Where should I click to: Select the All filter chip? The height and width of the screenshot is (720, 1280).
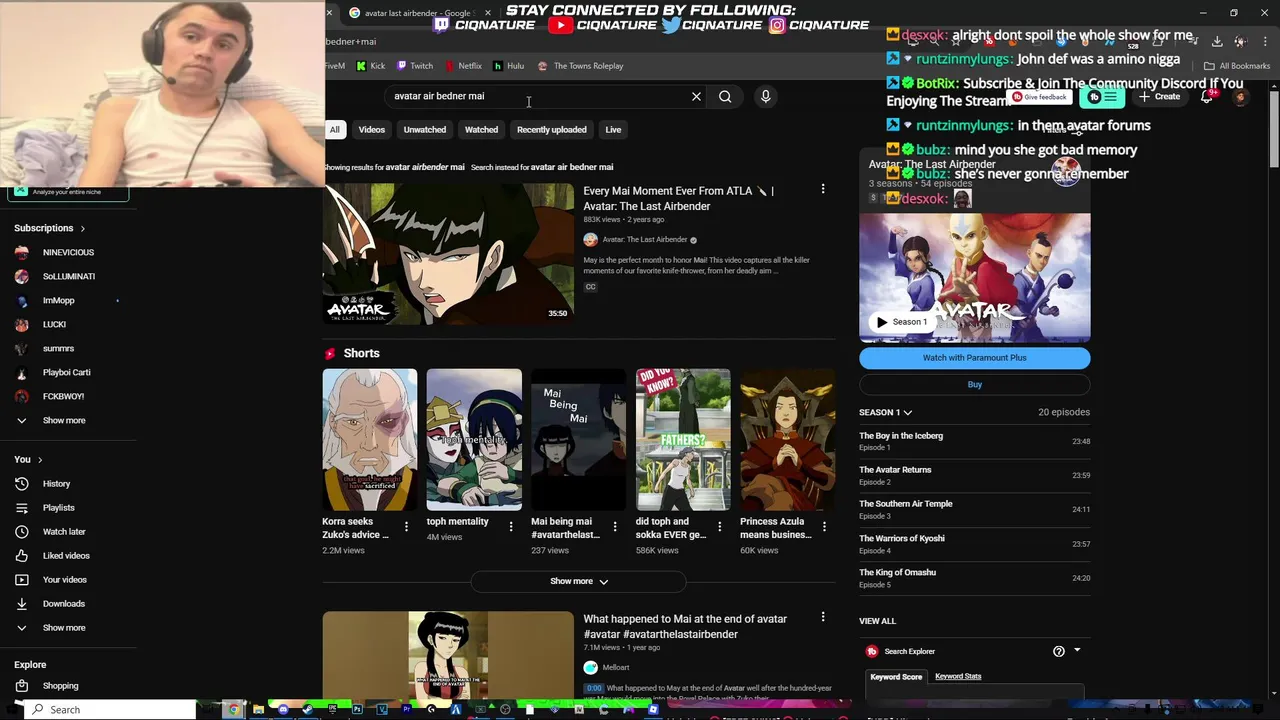click(335, 130)
